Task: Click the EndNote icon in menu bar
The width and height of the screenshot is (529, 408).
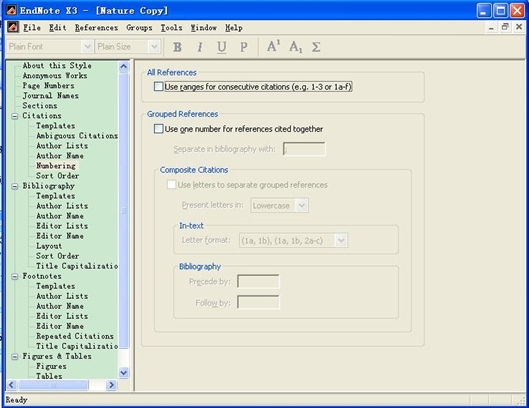Action: tap(13, 27)
